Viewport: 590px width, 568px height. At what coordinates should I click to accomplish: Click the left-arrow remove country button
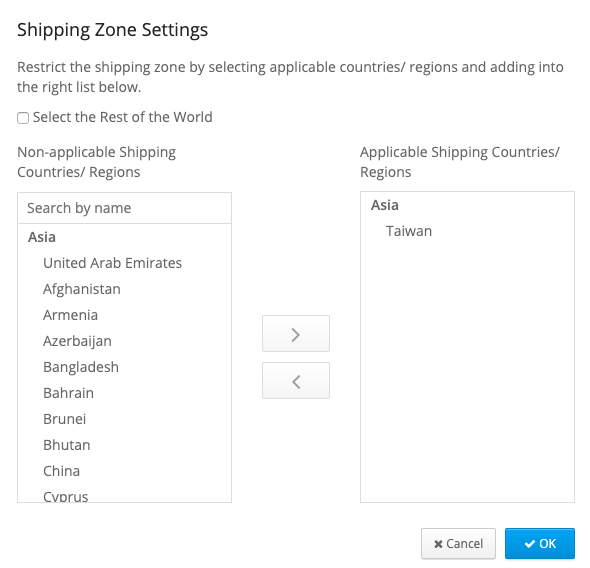296,381
